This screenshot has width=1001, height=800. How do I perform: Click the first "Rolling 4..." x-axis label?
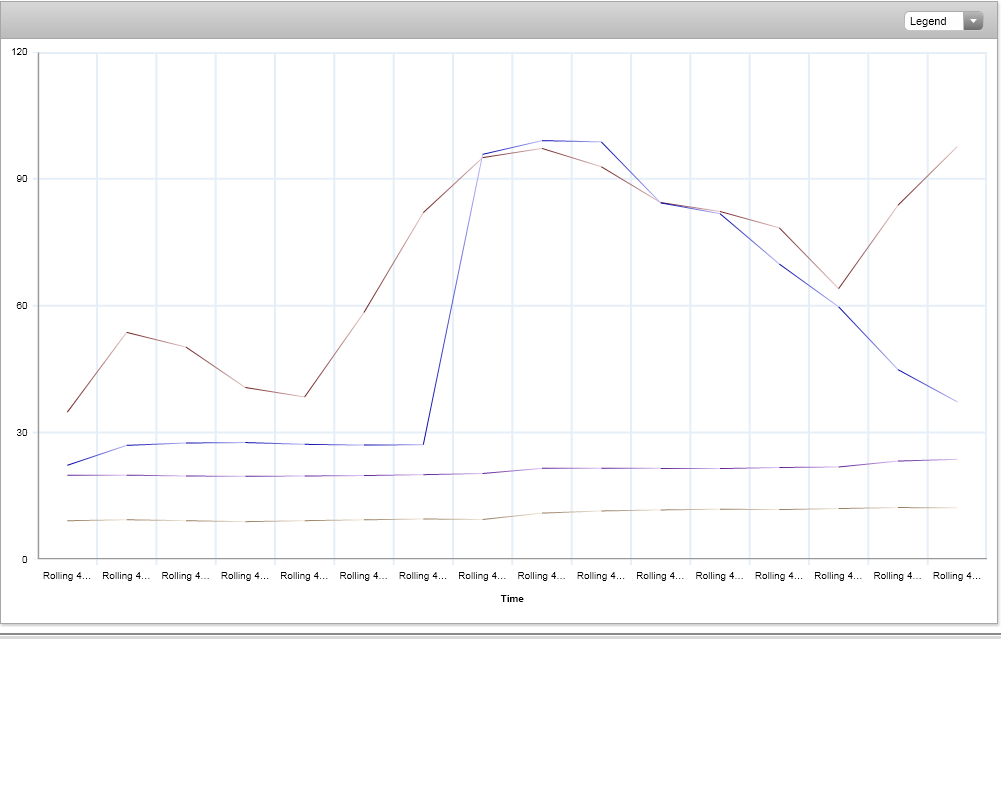click(67, 576)
